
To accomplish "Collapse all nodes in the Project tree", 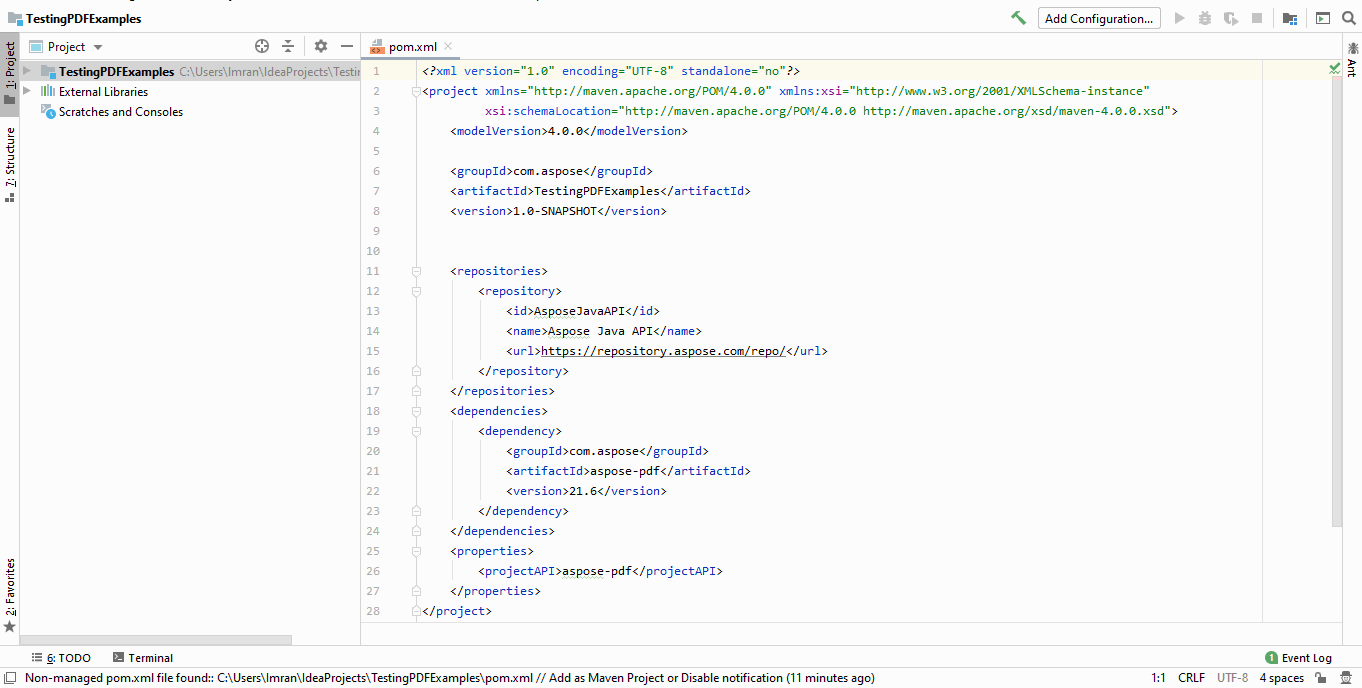I will [x=287, y=46].
